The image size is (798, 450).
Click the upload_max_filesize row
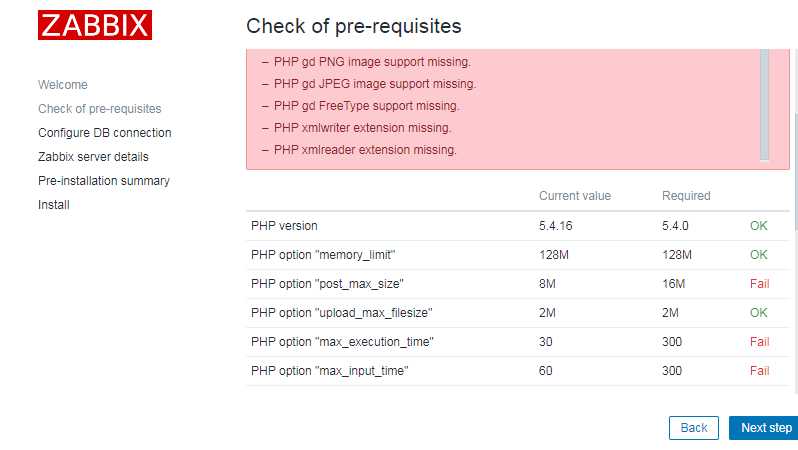(518, 313)
